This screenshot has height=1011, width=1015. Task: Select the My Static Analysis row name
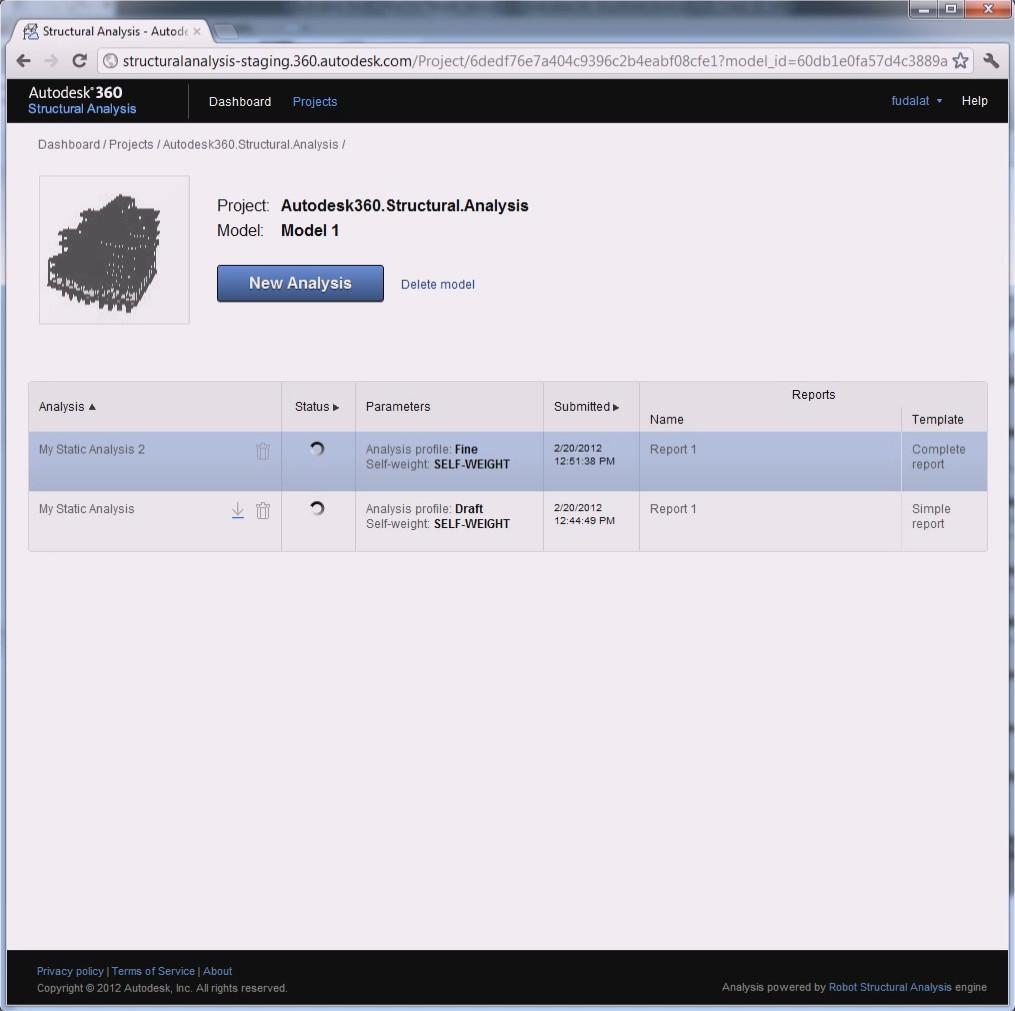[x=86, y=509]
